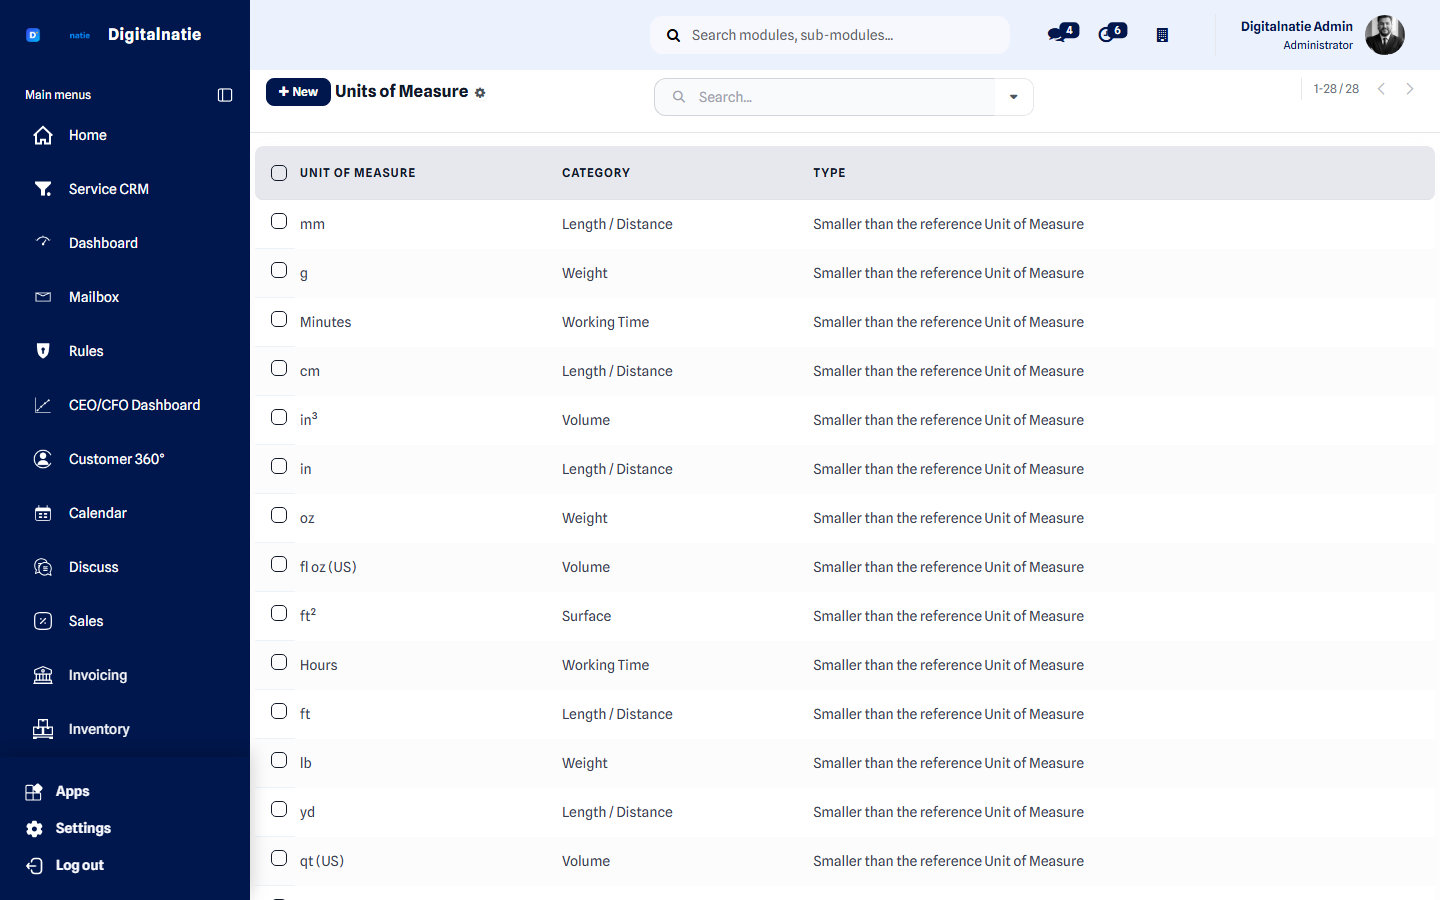Screen dimensions: 1440x900
Task: Sort by Unit of Measure column header
Action: tap(358, 173)
